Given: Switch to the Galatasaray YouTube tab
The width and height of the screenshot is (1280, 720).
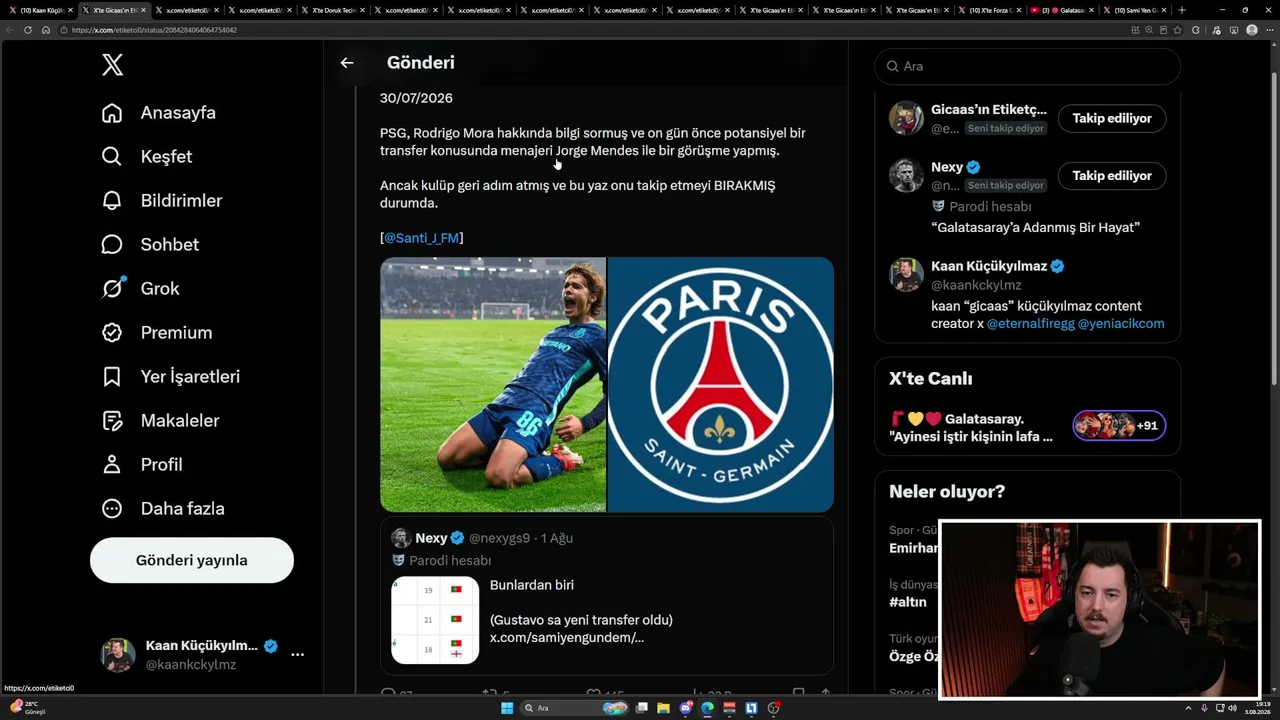Looking at the screenshot, I should (x=1063, y=10).
